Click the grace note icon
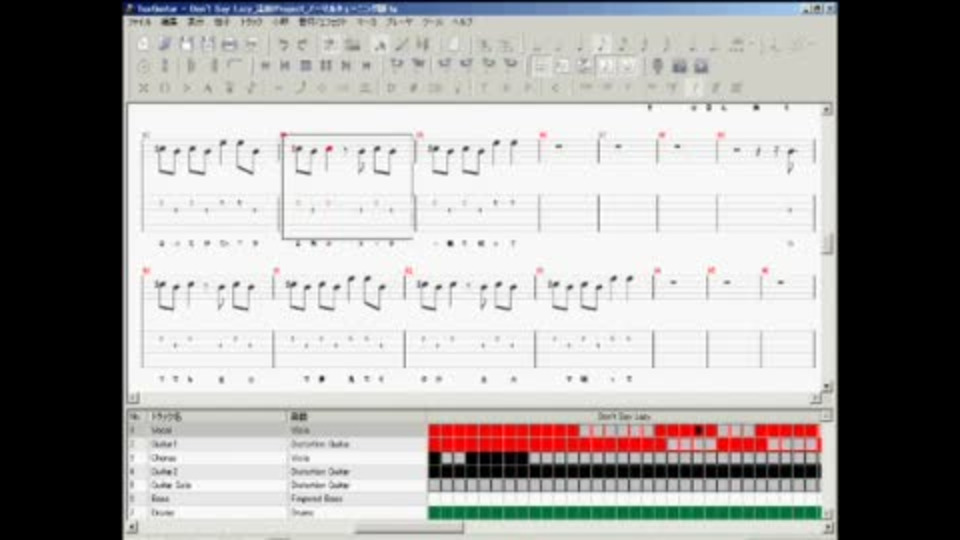The image size is (960, 540). [252, 88]
